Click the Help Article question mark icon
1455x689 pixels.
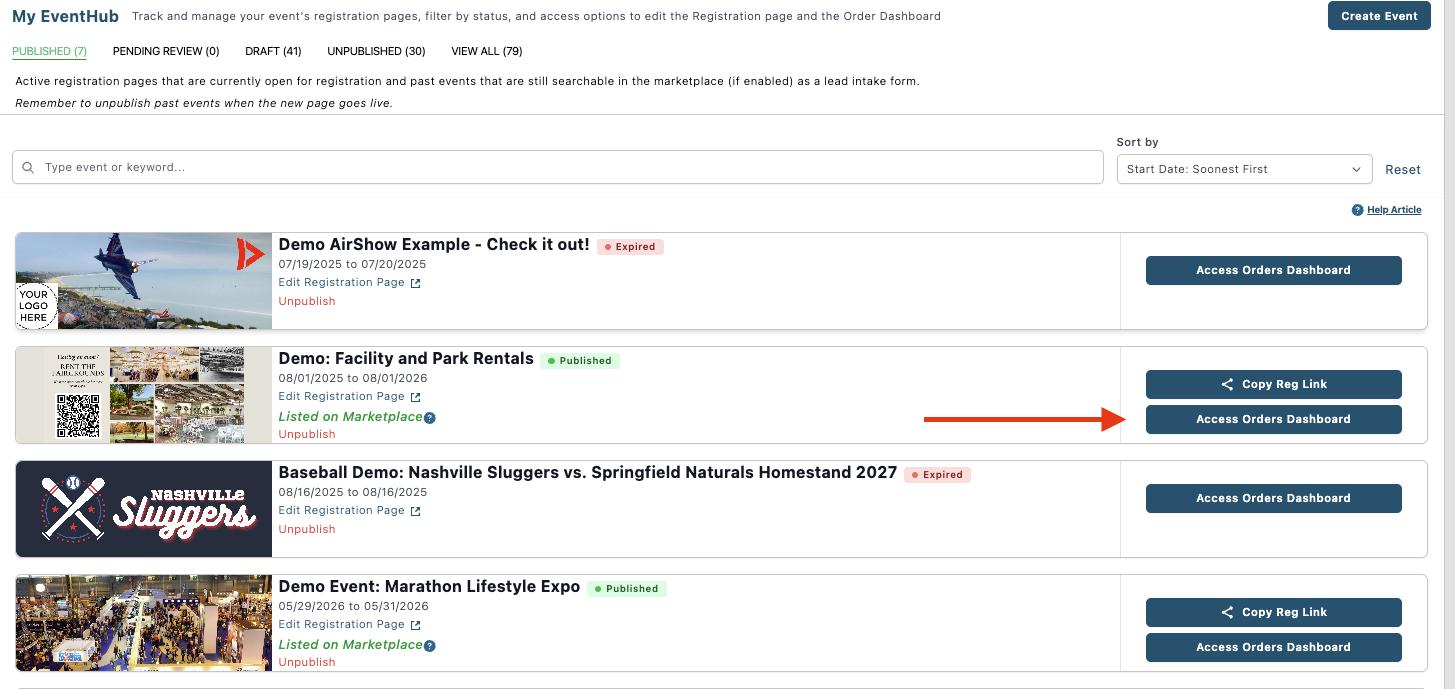(1357, 210)
